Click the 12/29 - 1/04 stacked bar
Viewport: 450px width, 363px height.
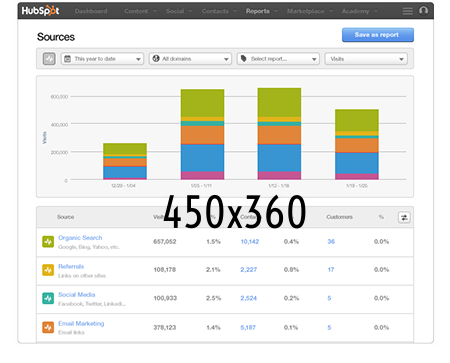click(125, 161)
